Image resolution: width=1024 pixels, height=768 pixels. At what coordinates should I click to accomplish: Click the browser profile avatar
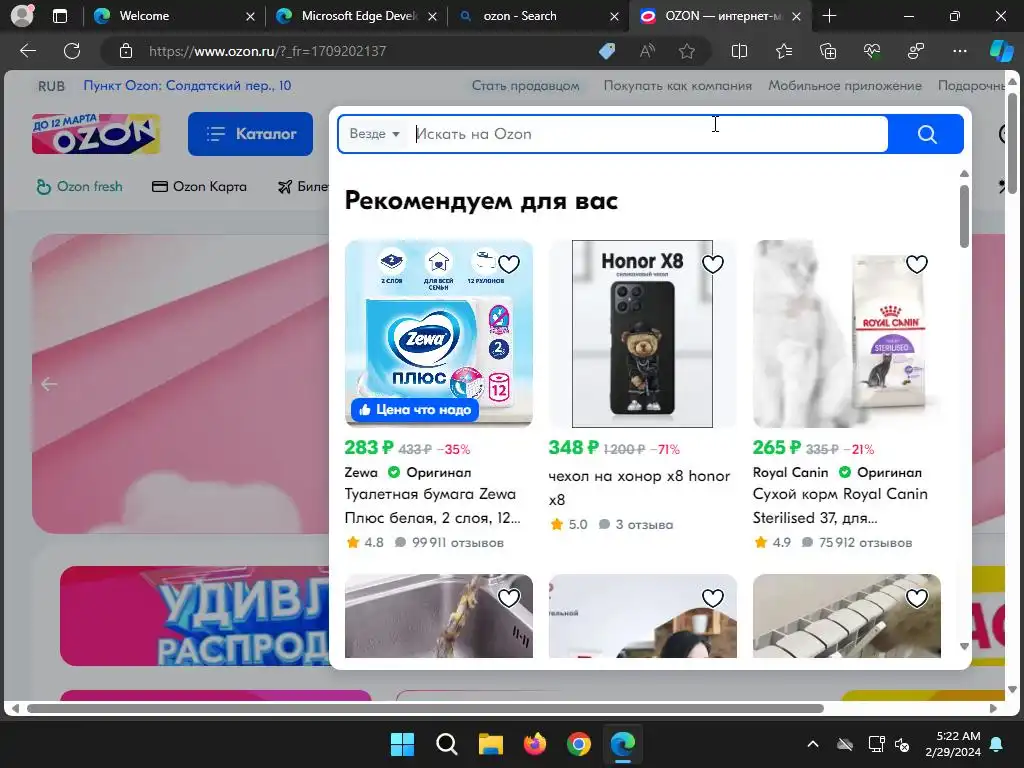pyautogui.click(x=22, y=16)
